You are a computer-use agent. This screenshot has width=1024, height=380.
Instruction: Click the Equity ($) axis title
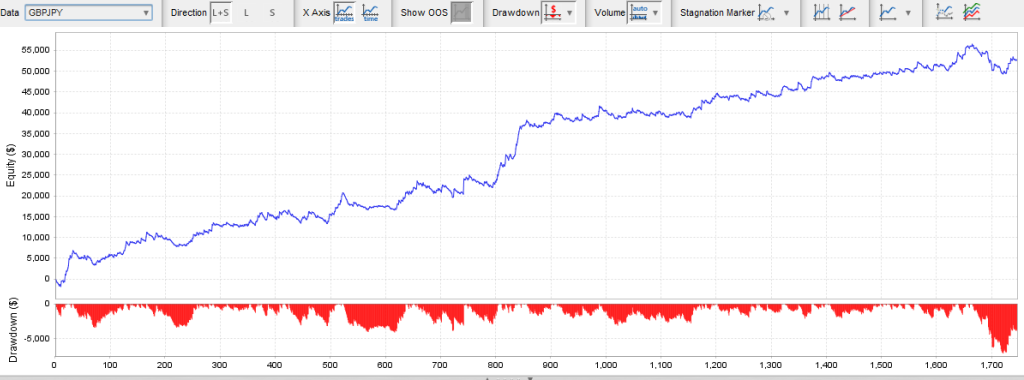point(11,166)
